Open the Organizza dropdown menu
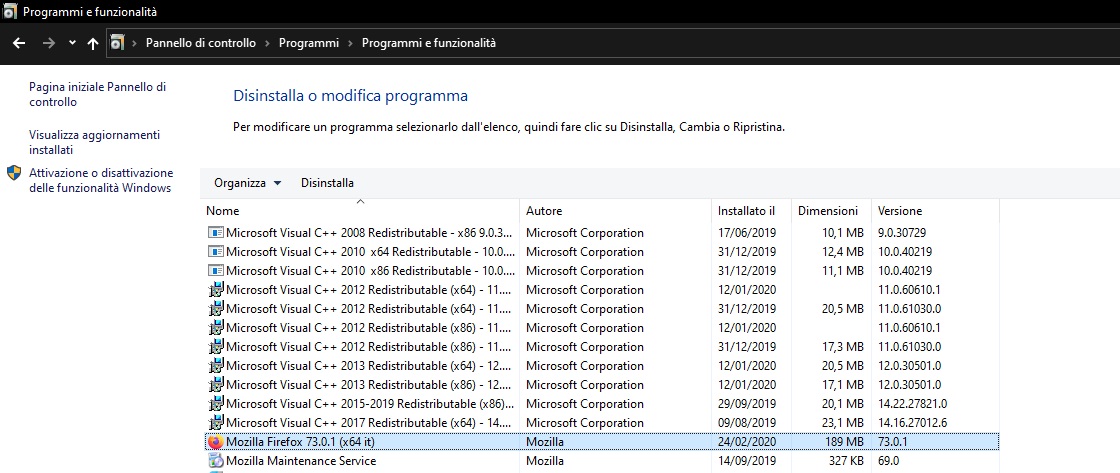 pyautogui.click(x=247, y=183)
